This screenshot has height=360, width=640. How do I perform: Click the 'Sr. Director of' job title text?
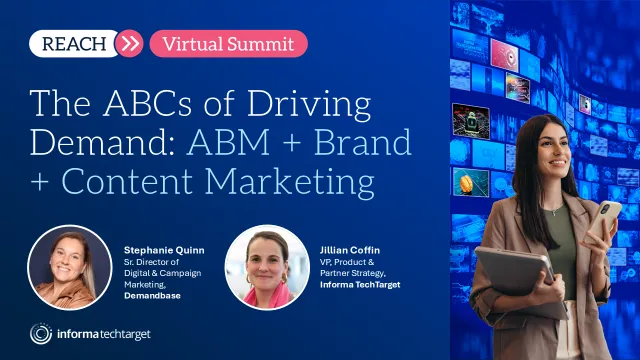[151, 262]
